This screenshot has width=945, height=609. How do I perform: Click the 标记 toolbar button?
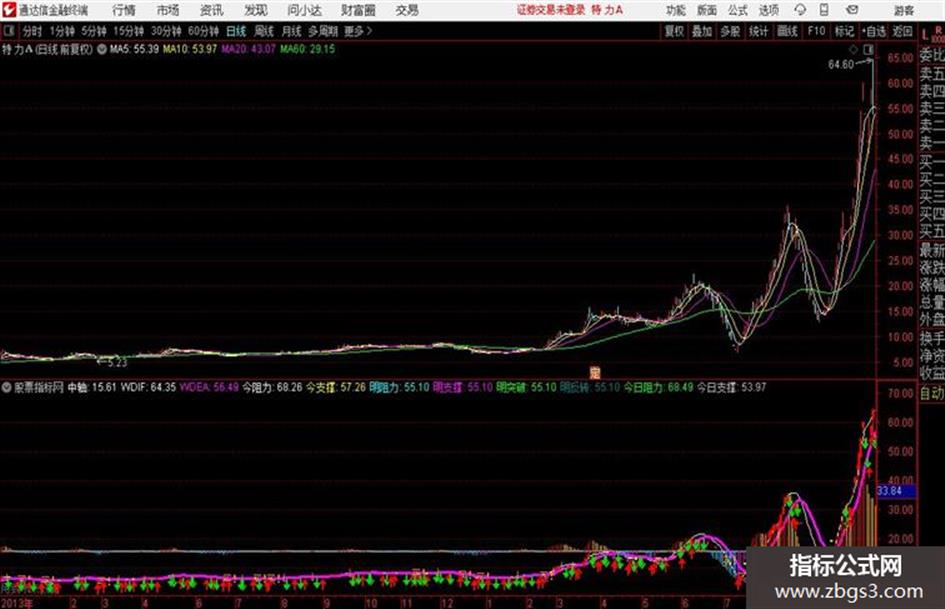pos(844,31)
